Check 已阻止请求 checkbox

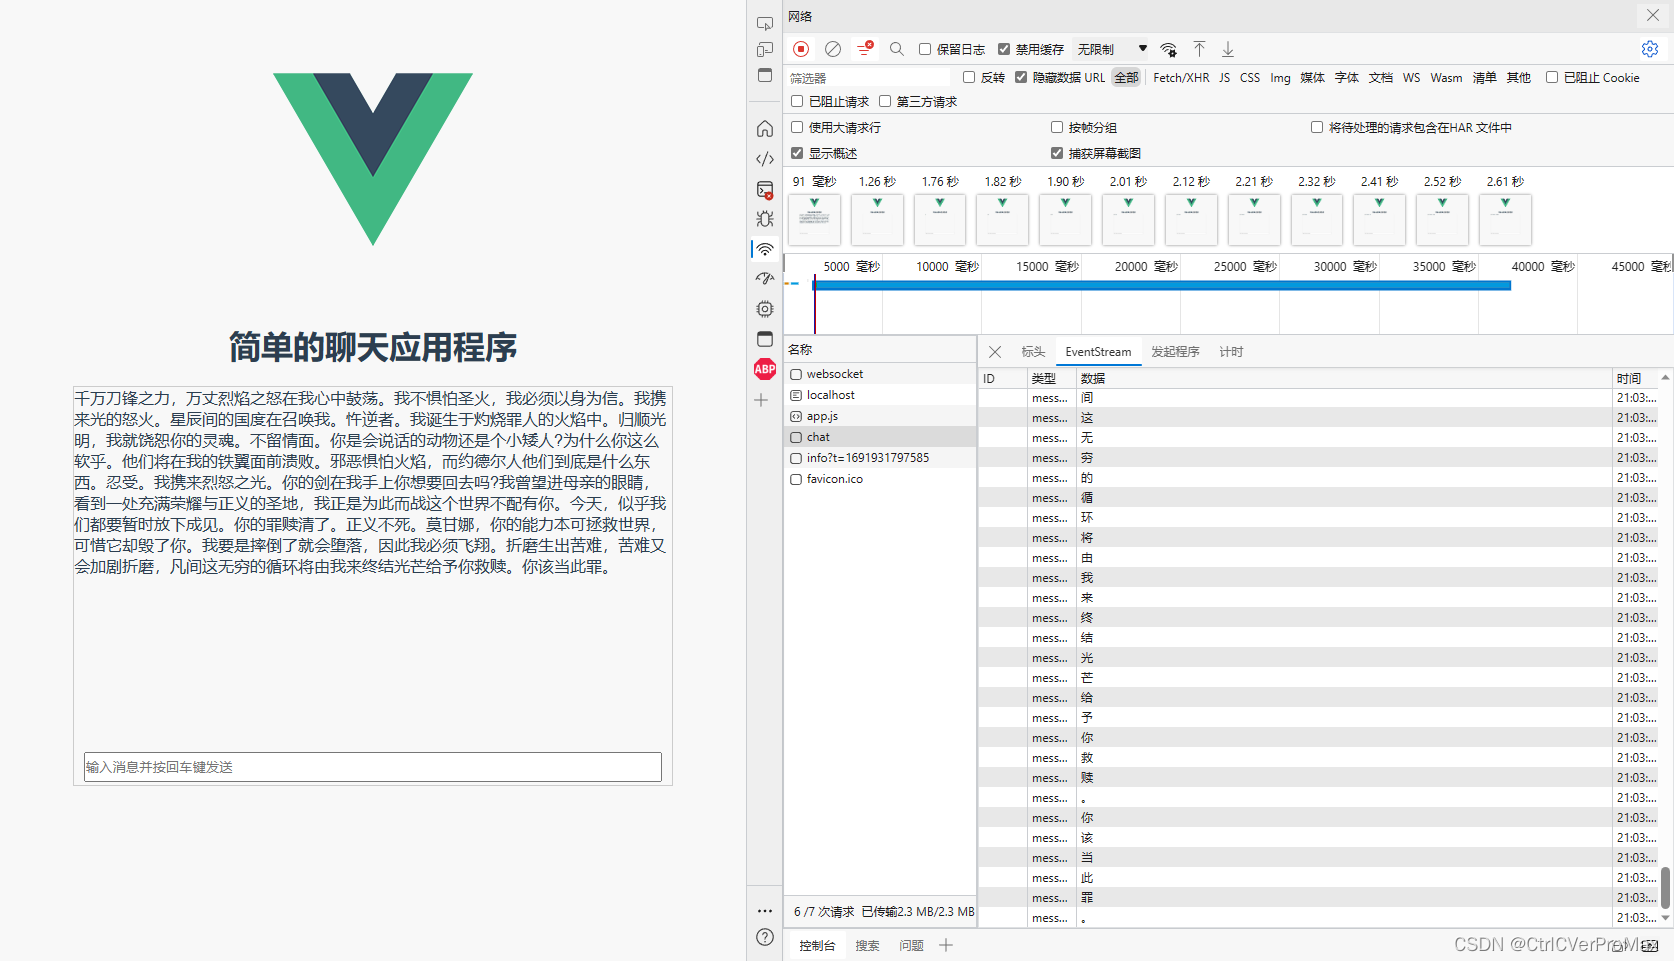pyautogui.click(x=797, y=101)
